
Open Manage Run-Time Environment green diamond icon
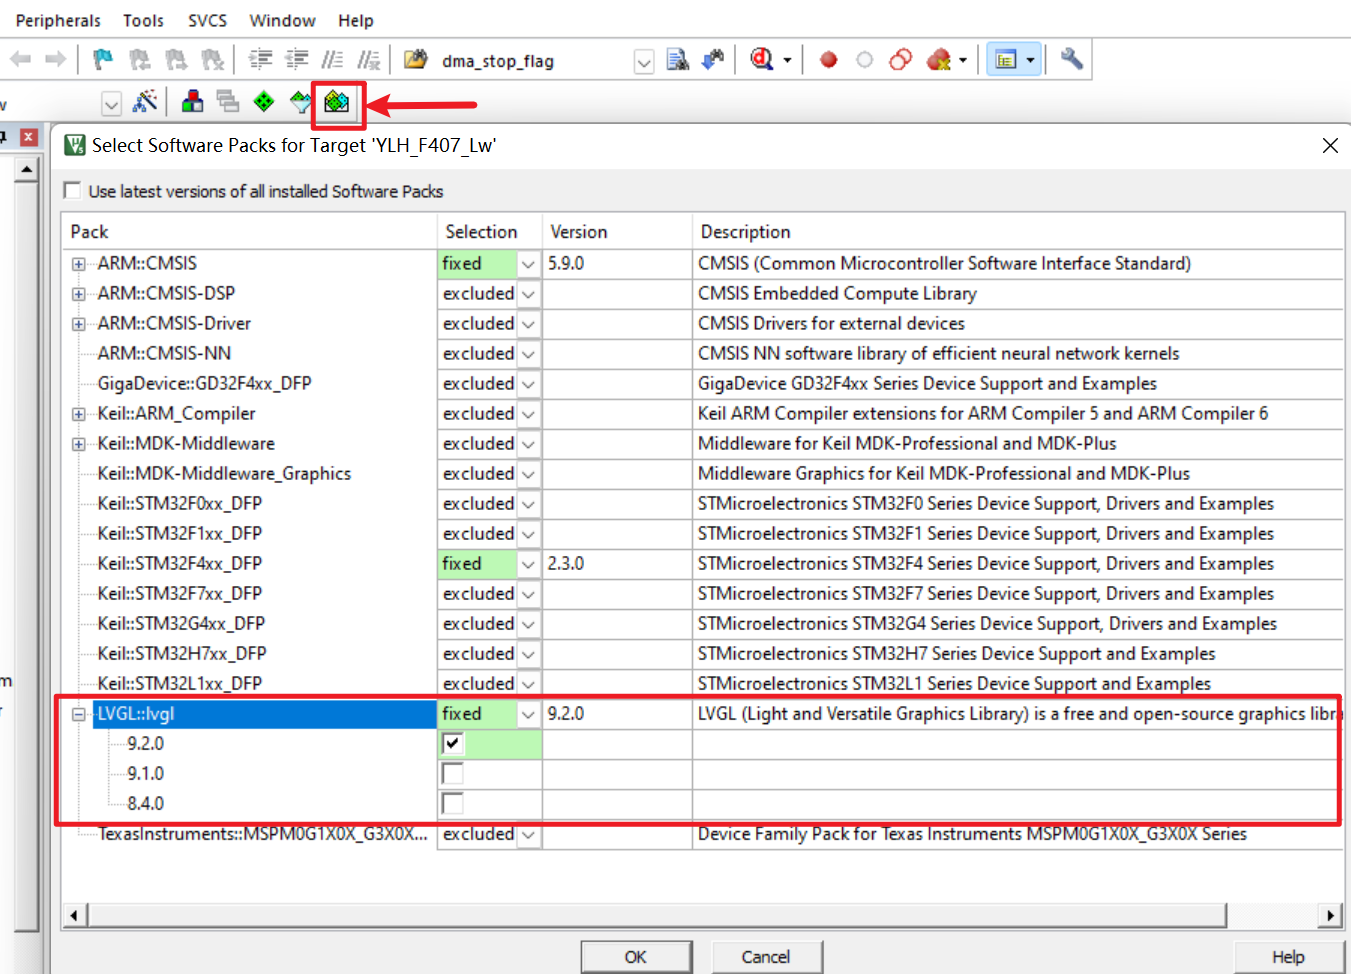coord(264,101)
